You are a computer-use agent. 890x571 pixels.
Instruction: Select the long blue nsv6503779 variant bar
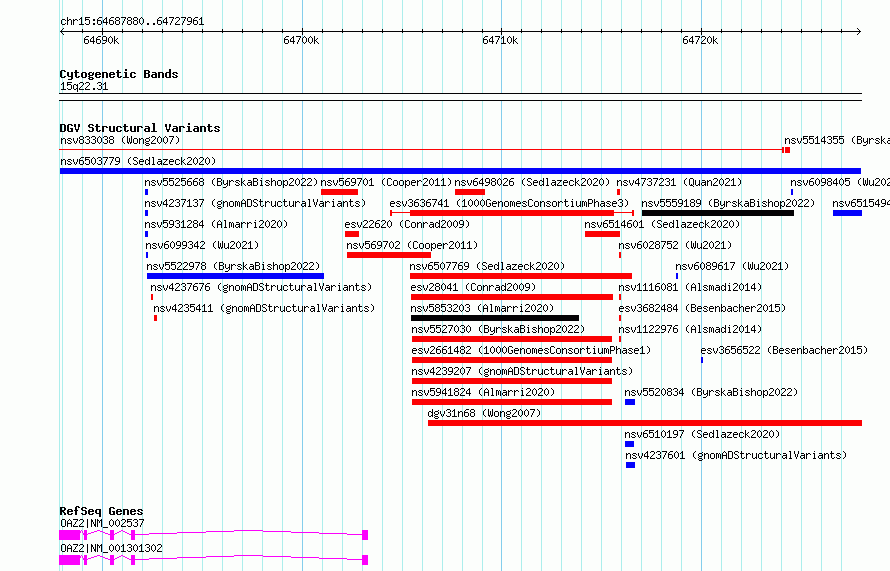click(x=460, y=171)
